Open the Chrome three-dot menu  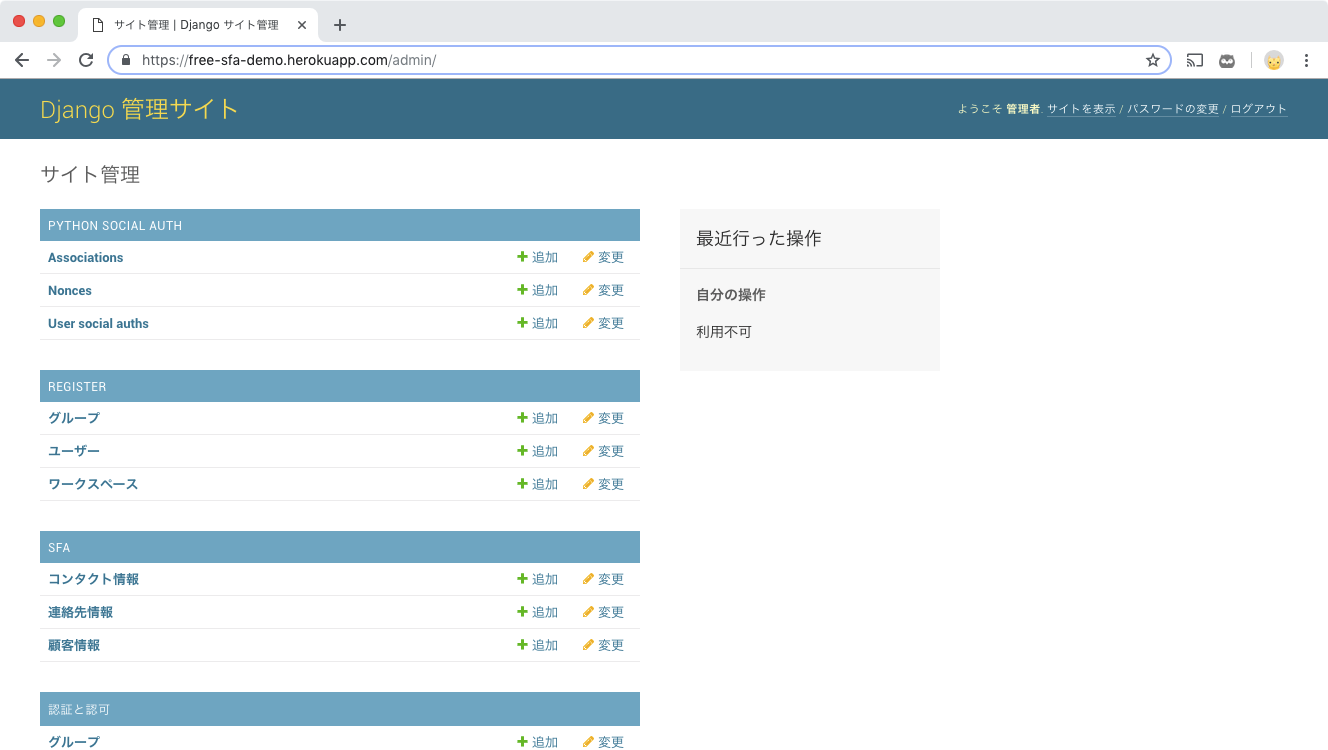(1306, 60)
